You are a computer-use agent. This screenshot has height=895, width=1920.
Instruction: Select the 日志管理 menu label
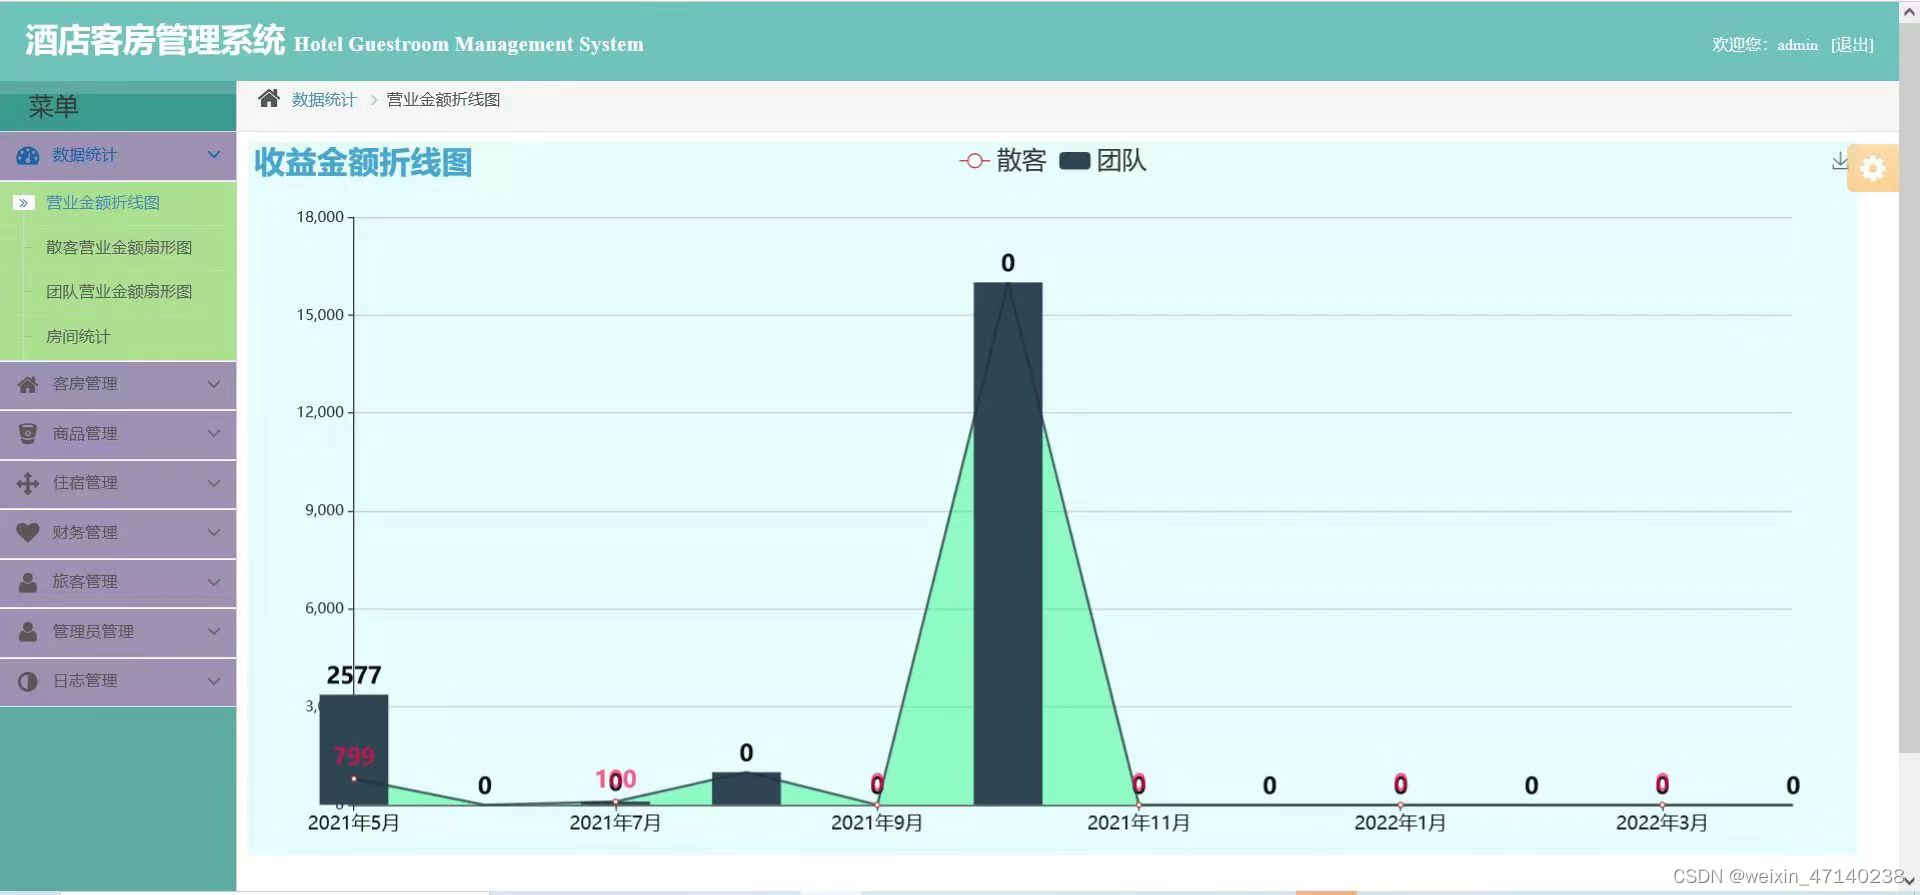(85, 681)
